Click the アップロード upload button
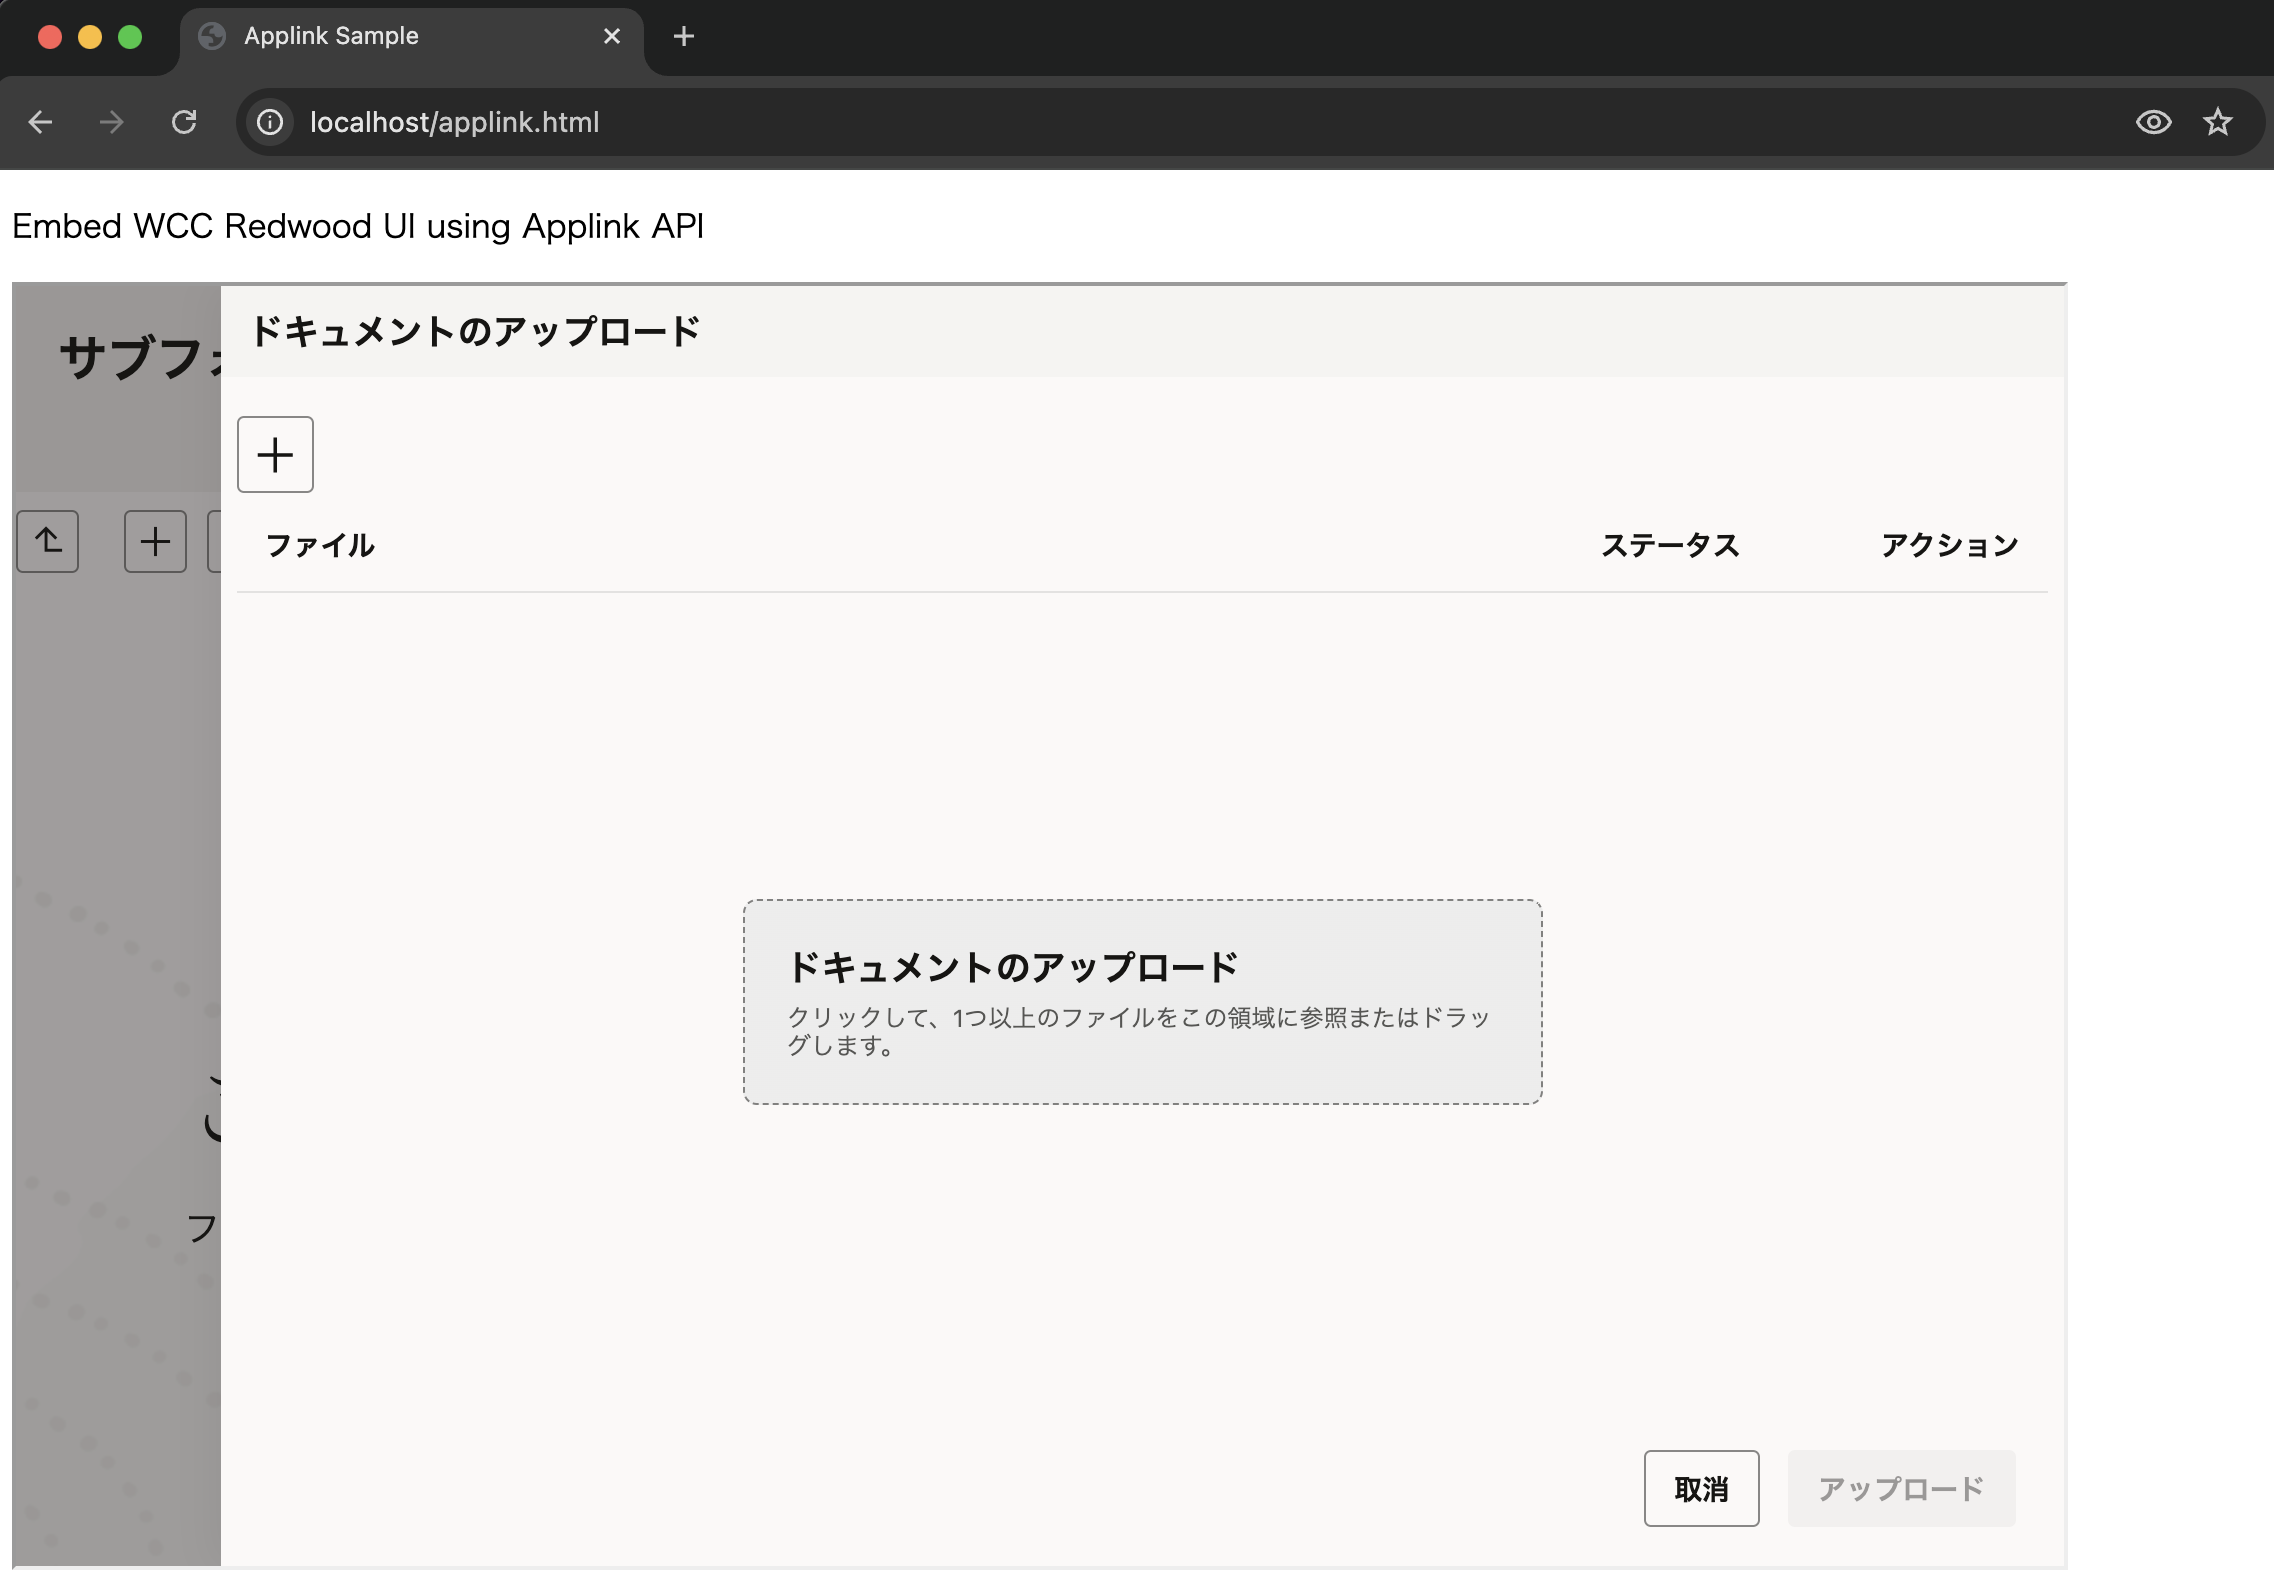The image size is (2274, 1596). (1901, 1489)
